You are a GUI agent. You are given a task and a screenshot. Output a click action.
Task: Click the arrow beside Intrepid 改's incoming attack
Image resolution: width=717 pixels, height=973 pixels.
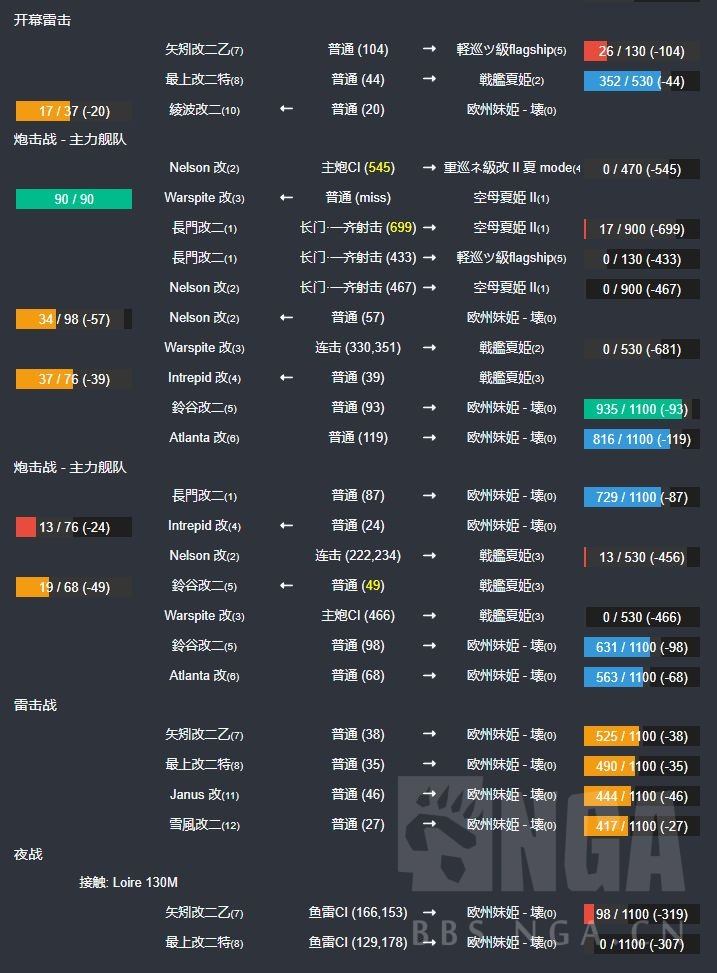click(x=286, y=377)
